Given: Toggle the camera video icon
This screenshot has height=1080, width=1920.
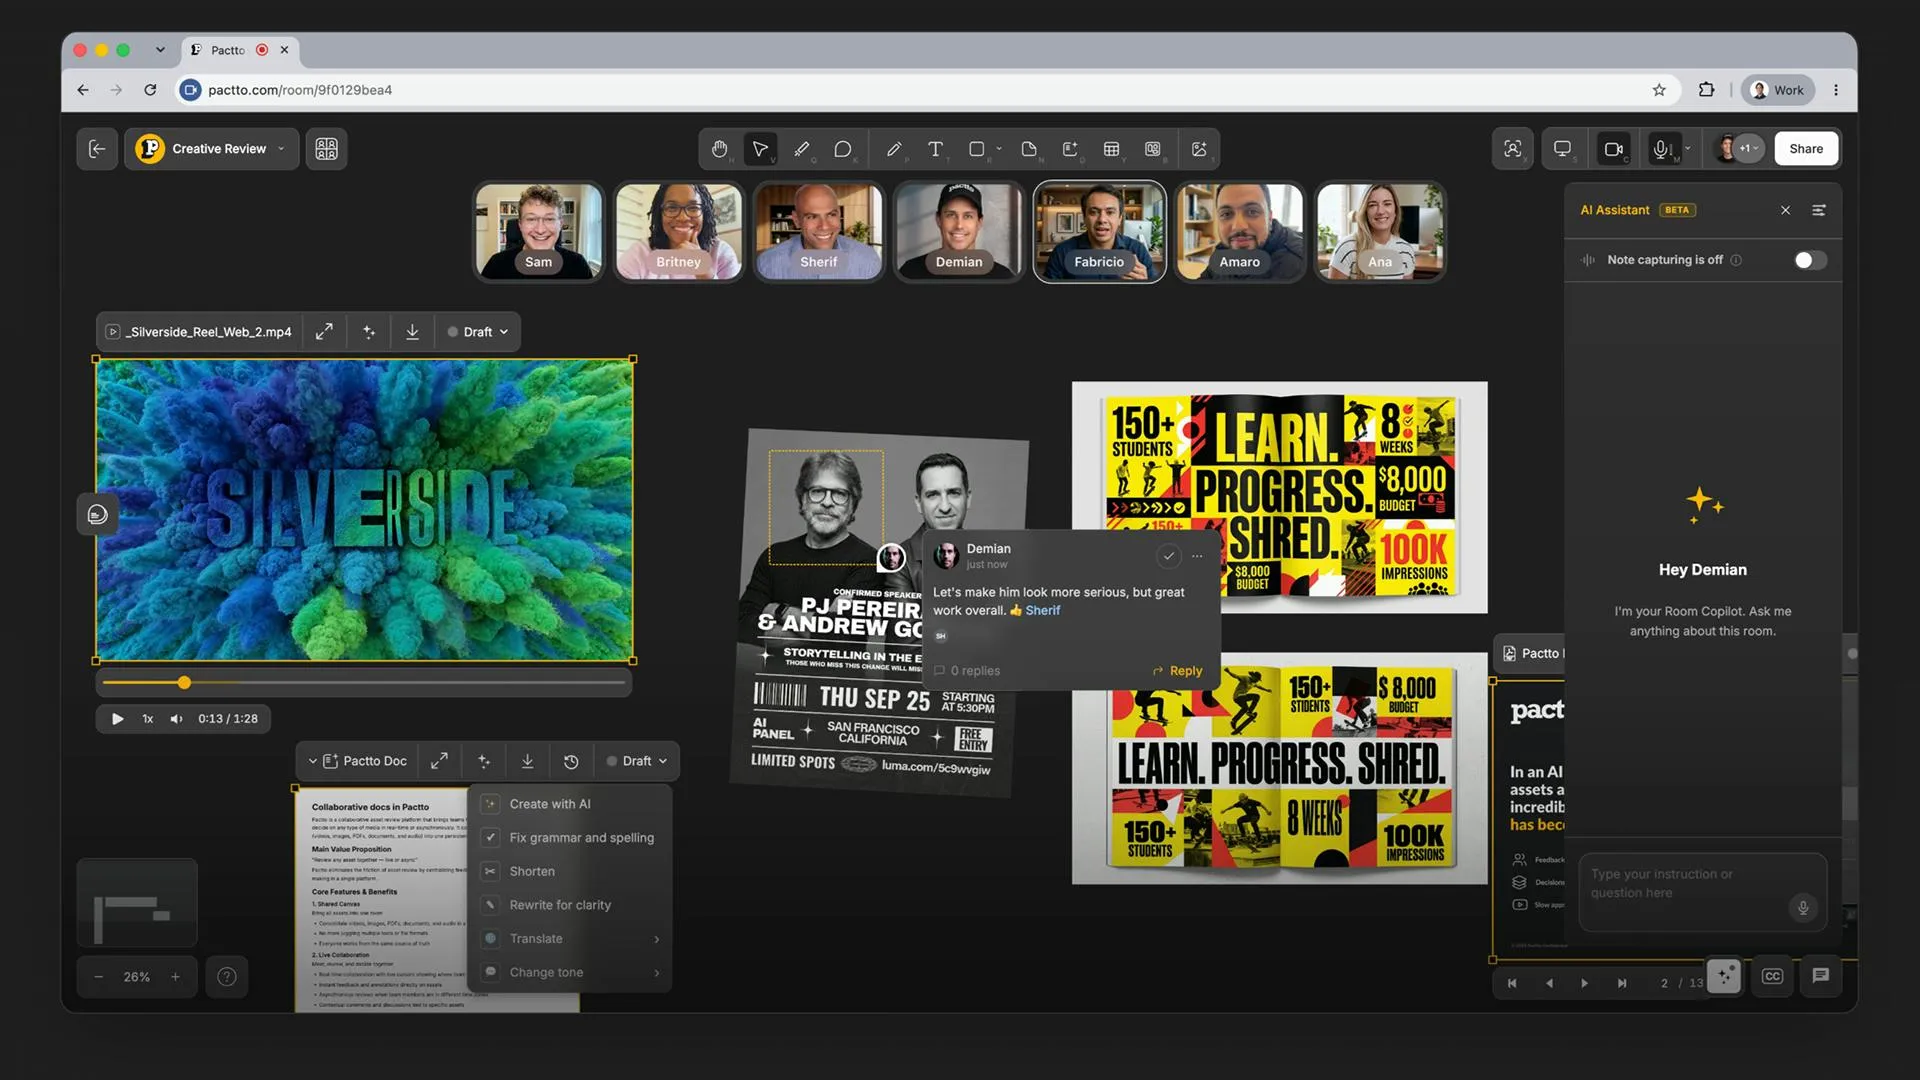Looking at the screenshot, I should 1613,149.
